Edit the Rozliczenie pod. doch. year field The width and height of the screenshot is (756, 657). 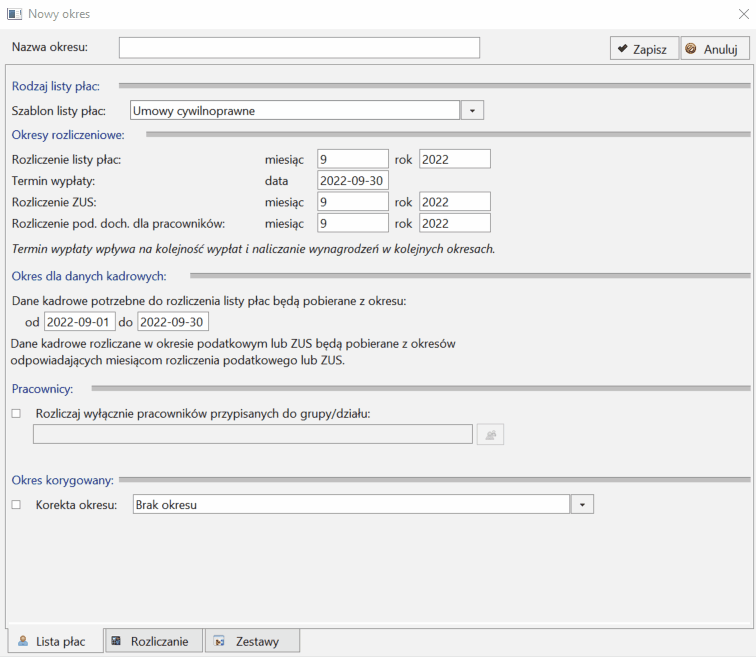click(x=455, y=223)
